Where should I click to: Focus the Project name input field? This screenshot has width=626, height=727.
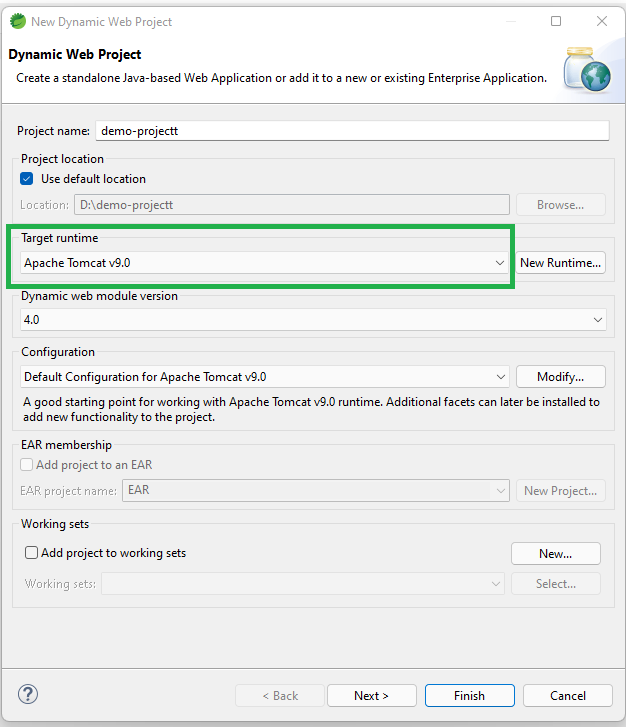(x=352, y=131)
